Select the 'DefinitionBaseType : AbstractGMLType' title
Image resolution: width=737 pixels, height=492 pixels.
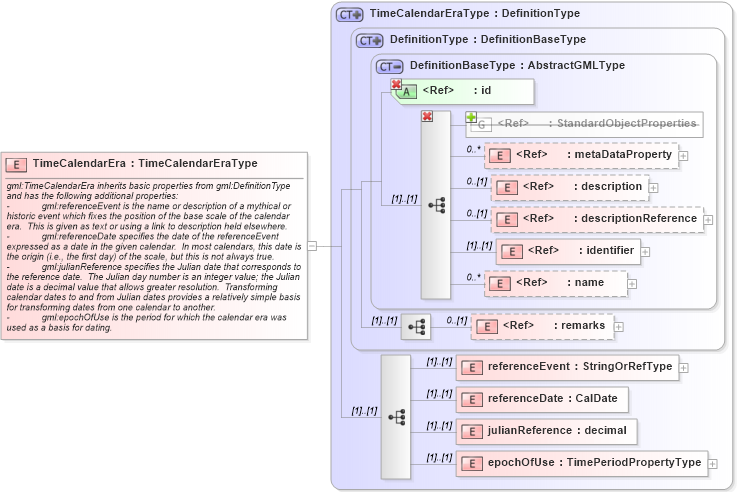click(517, 65)
